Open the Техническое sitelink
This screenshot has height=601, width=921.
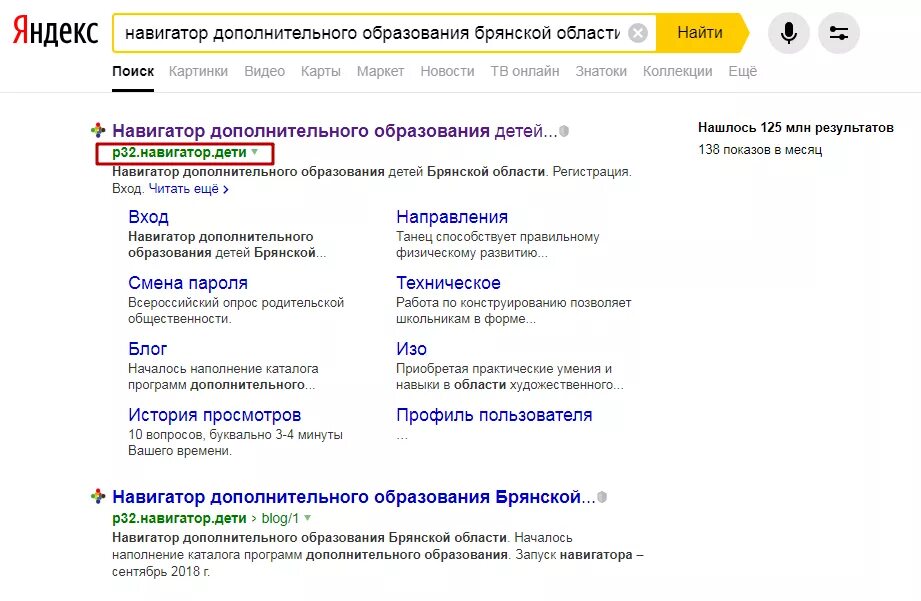(x=448, y=283)
